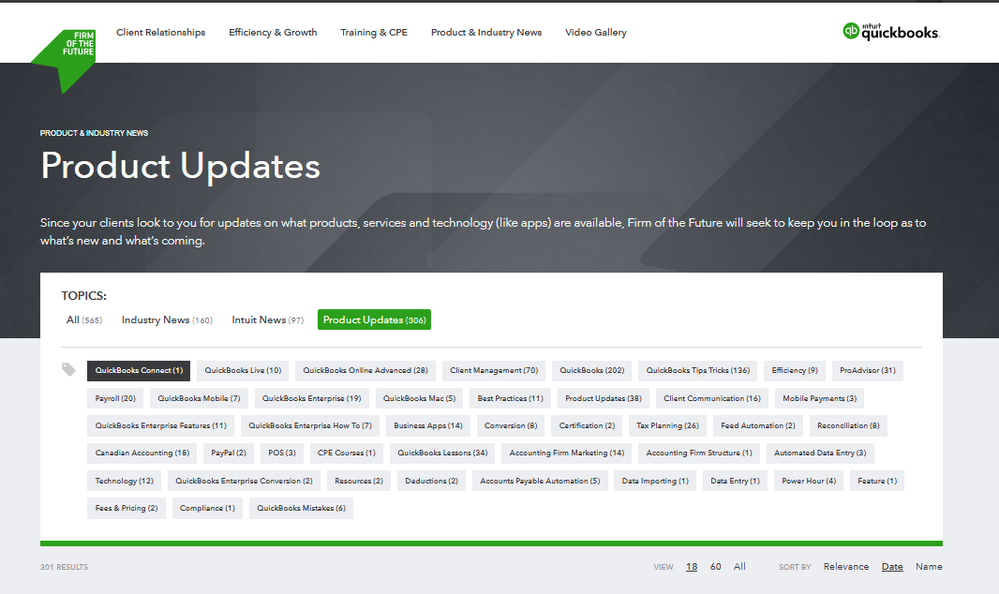The width and height of the screenshot is (999, 594).
Task: Pick the POS (3) tag
Action: [x=282, y=453]
